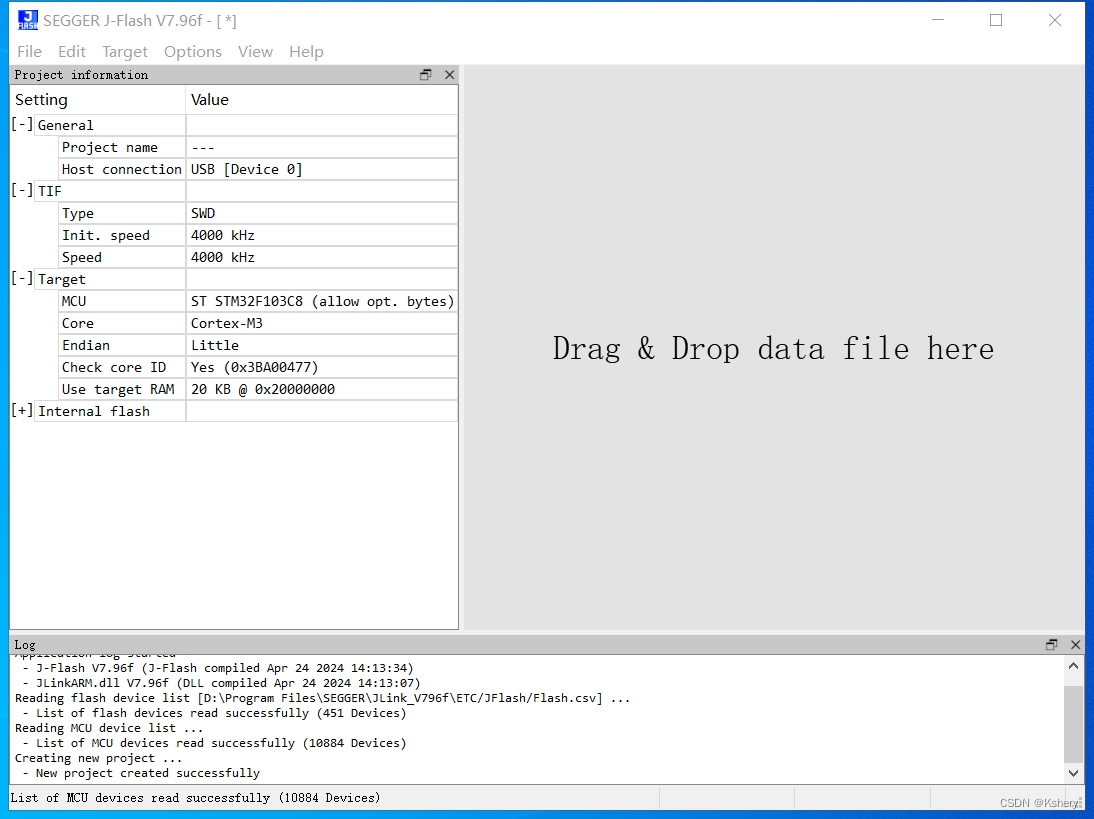Undock the Project information panel
The image size is (1094, 819).
(x=426, y=75)
